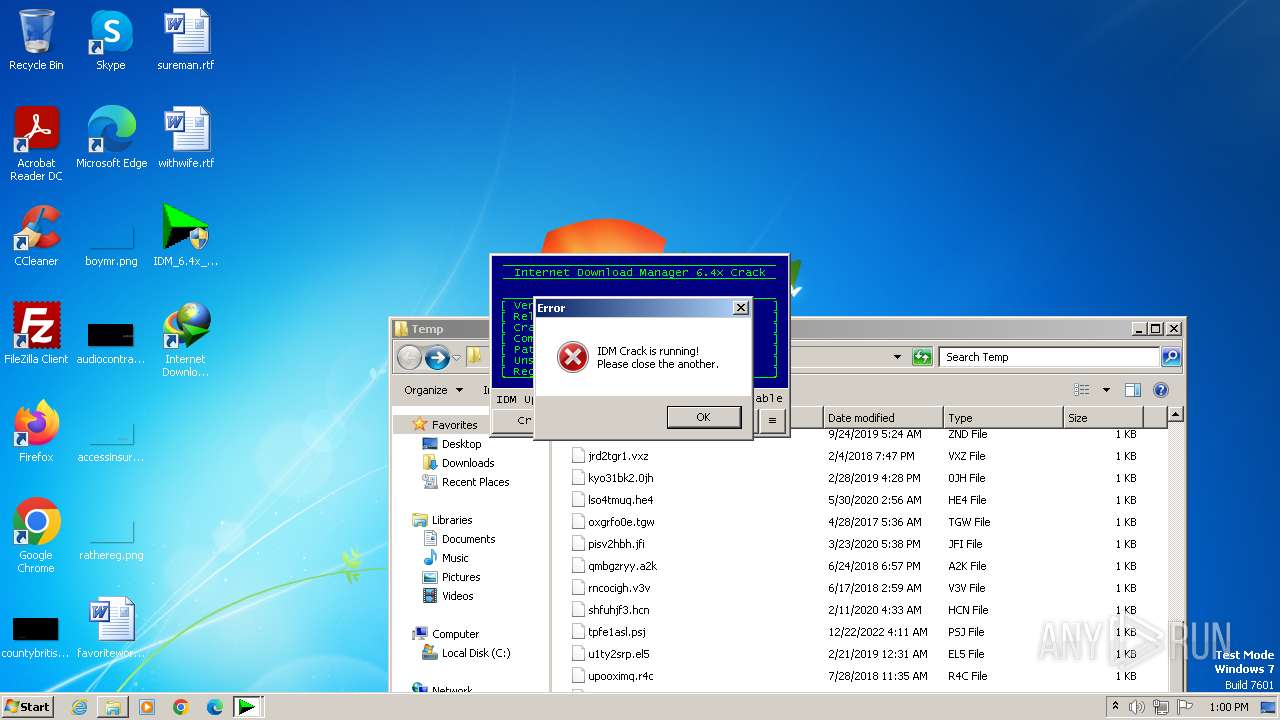Sort by Type column header
The width and height of the screenshot is (1280, 720).
pos(1003,418)
